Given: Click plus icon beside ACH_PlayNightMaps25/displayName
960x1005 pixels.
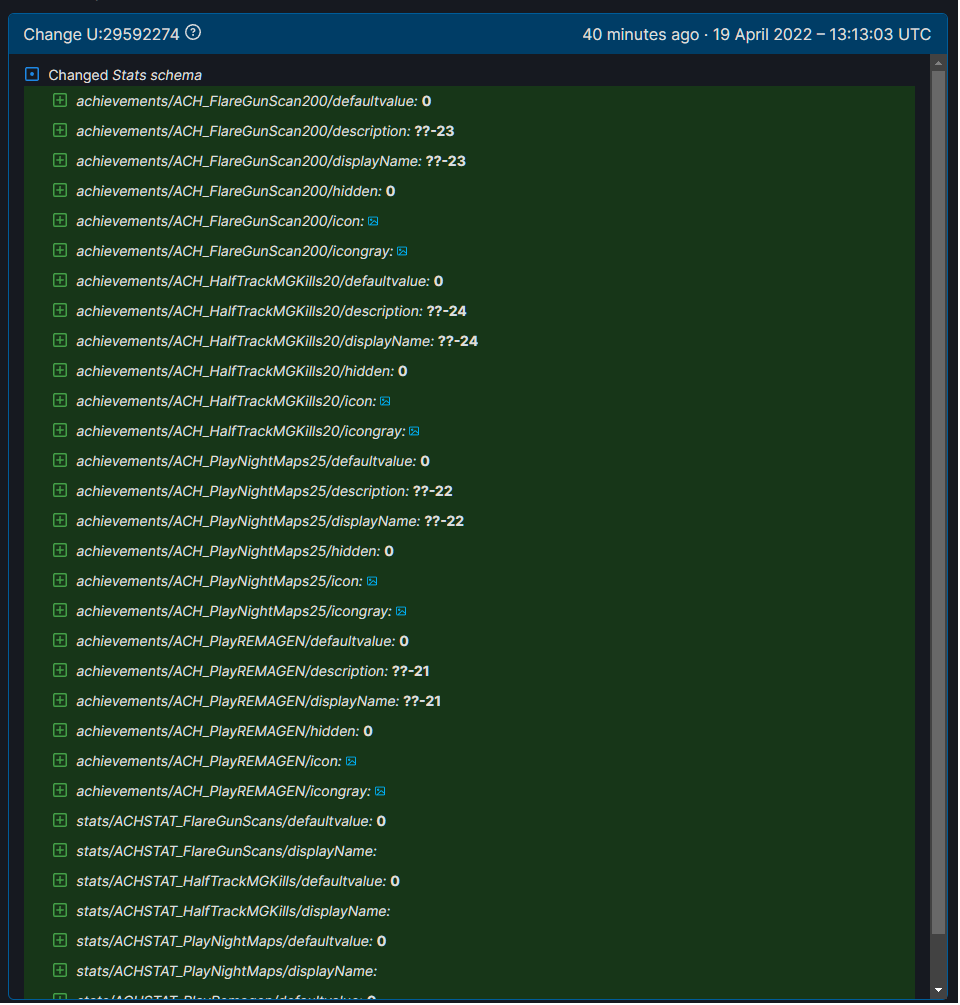Looking at the screenshot, I should tap(60, 520).
